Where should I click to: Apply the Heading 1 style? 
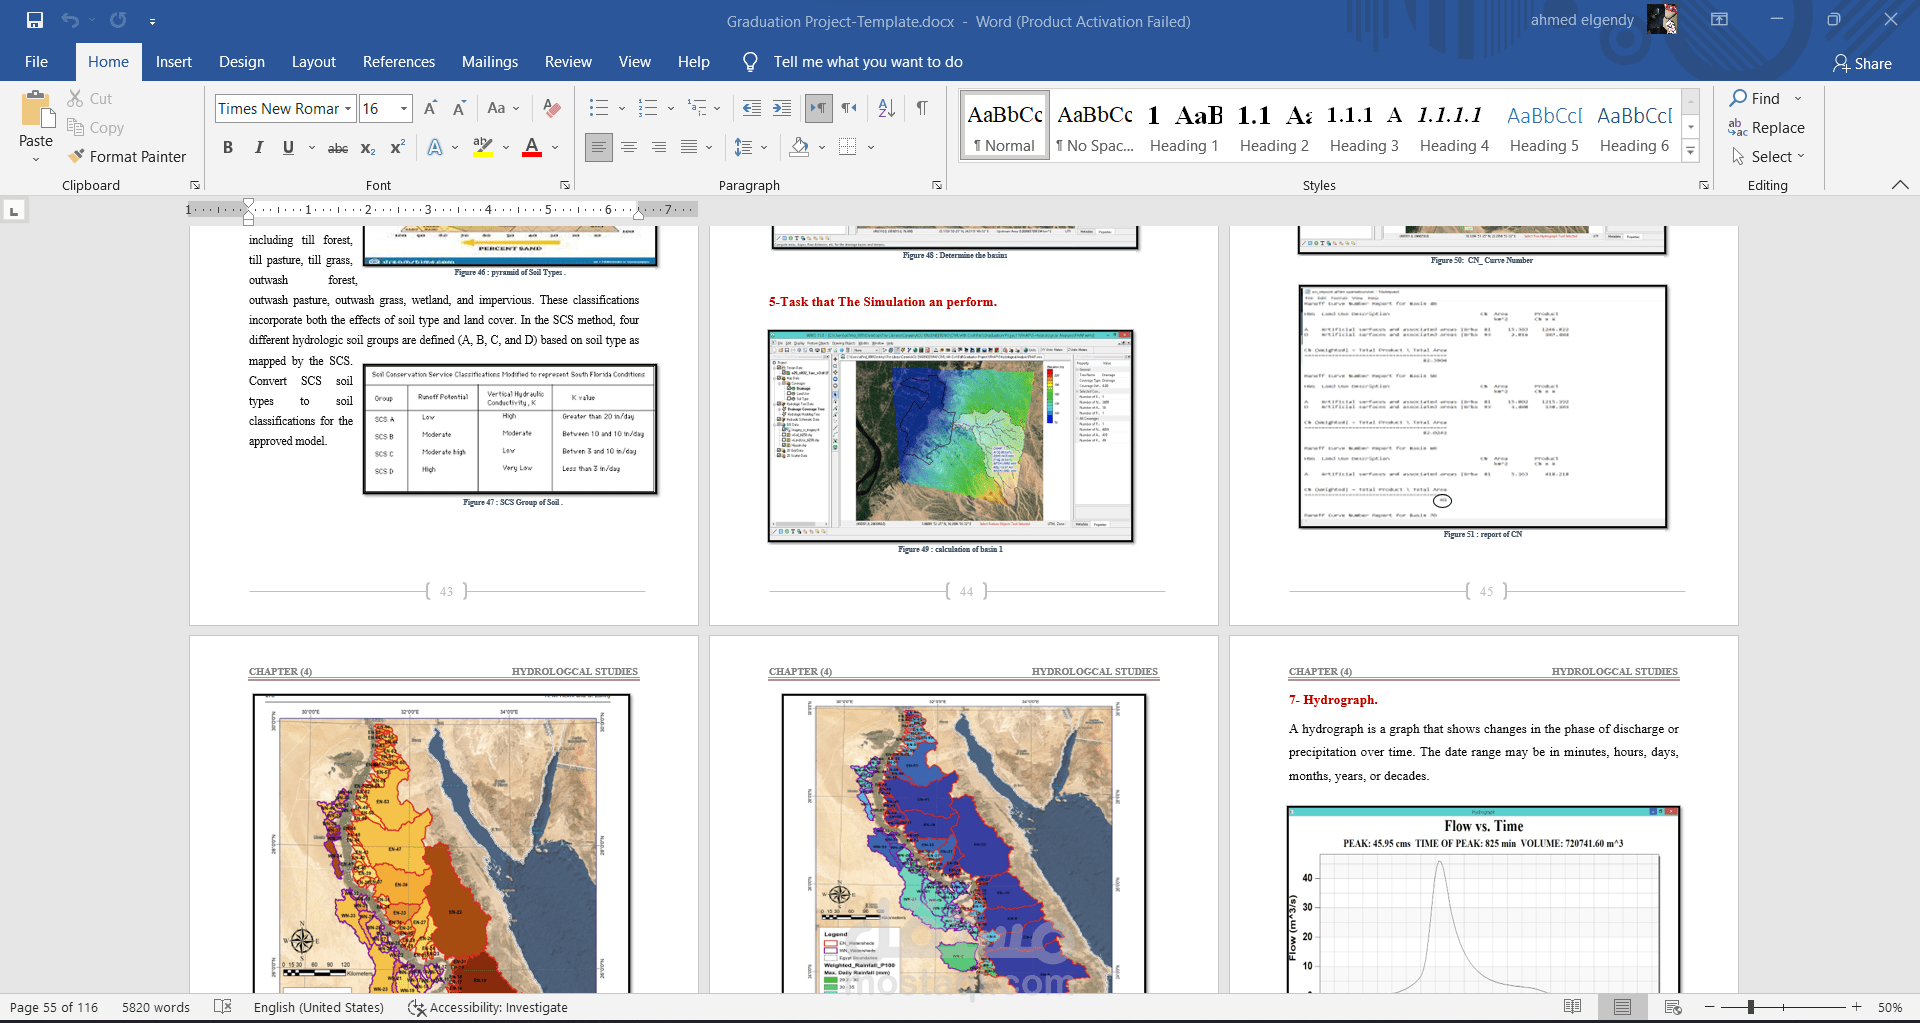1184,126
